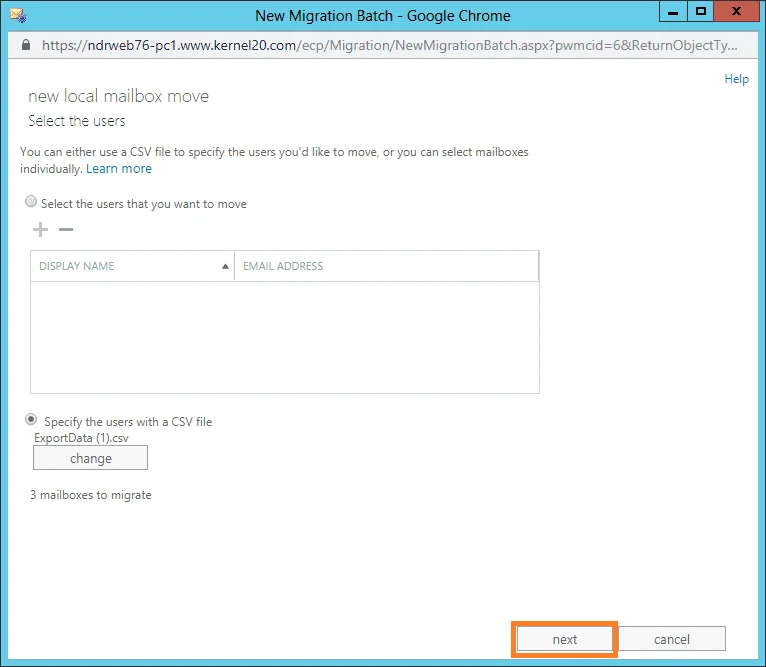This screenshot has height=667, width=766.
Task: Click the minus icon to remove users
Action: [x=66, y=229]
